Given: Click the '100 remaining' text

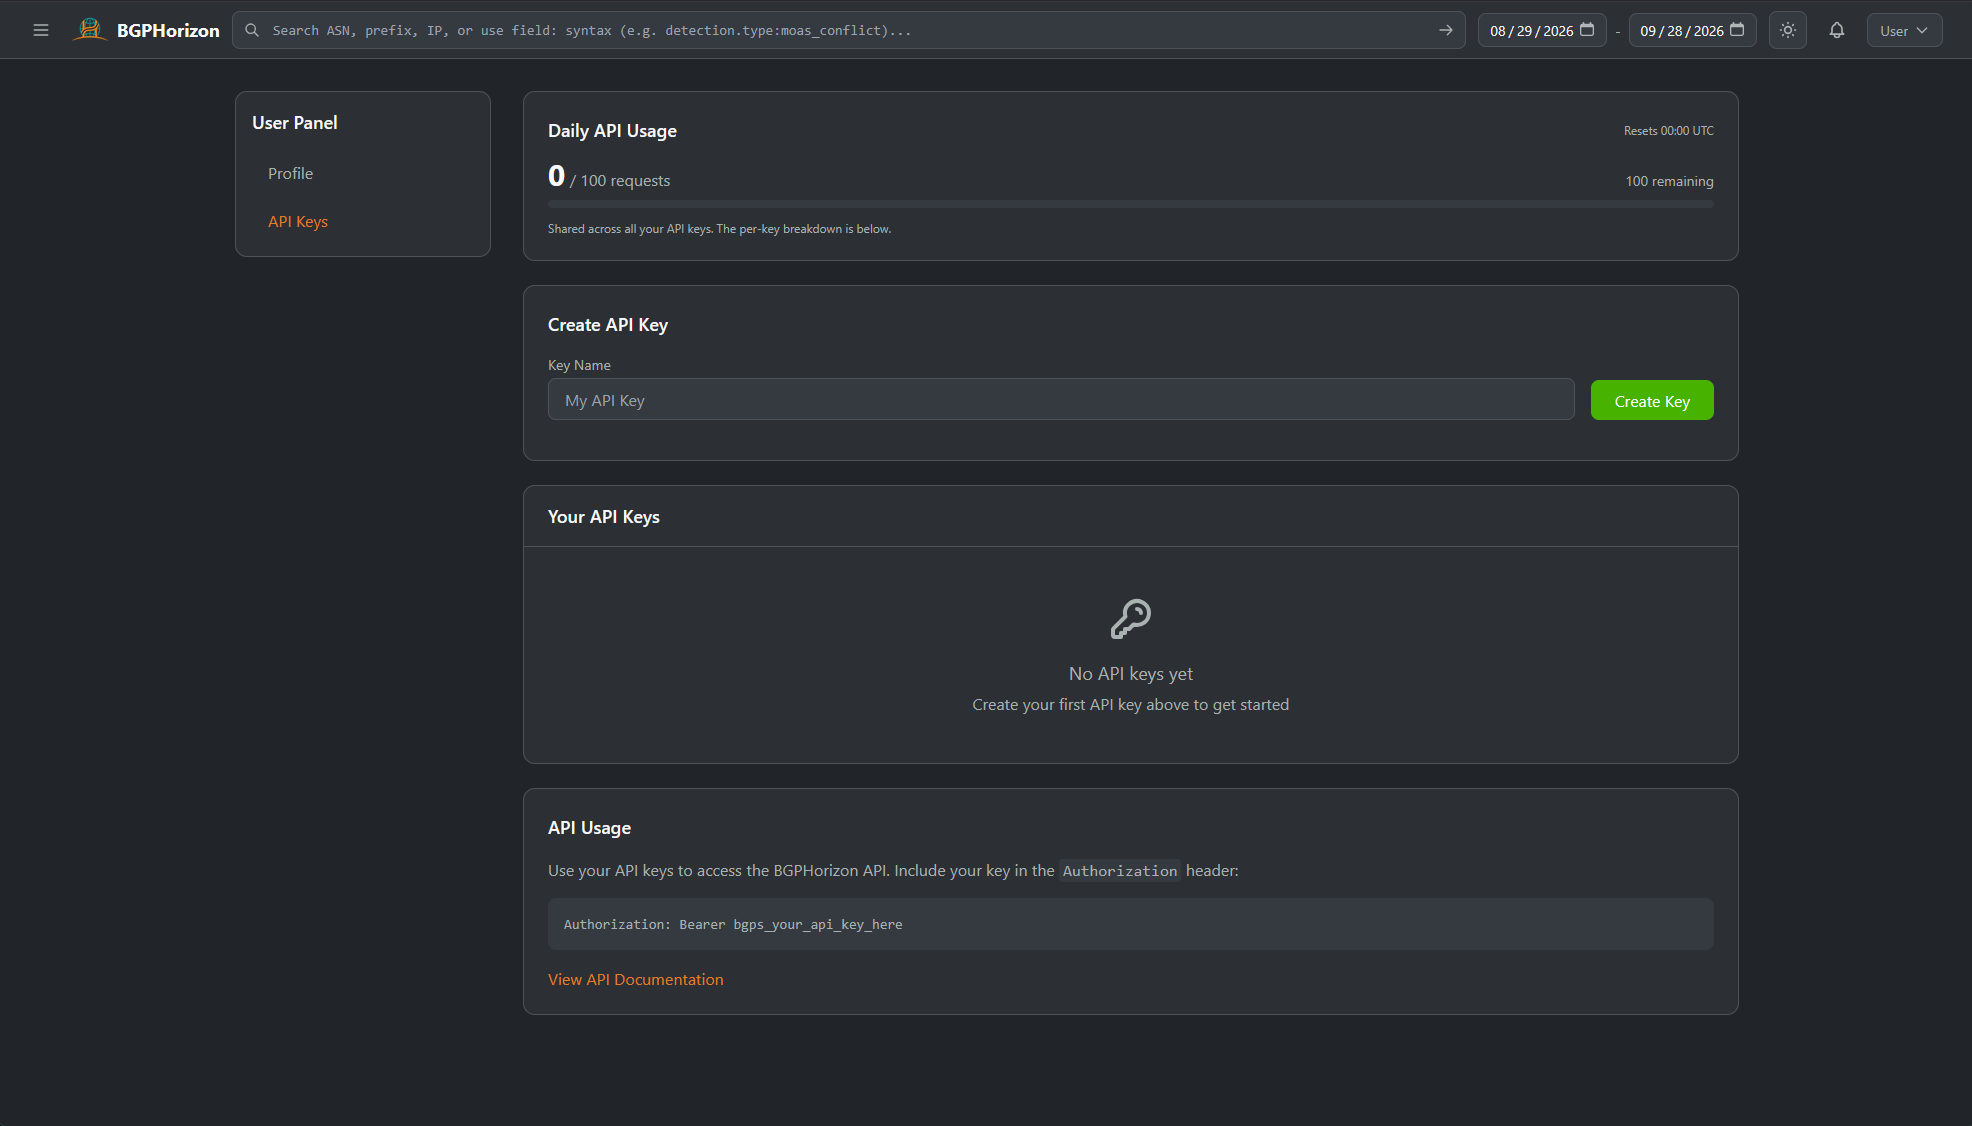Looking at the screenshot, I should pyautogui.click(x=1669, y=181).
